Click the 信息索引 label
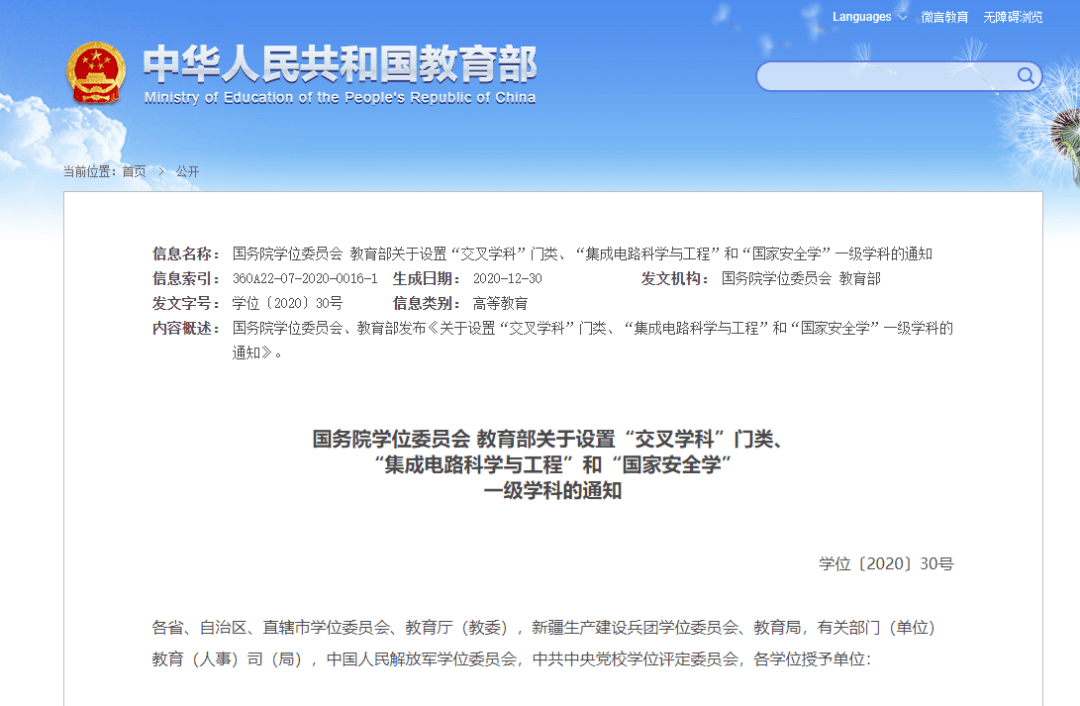 point(185,279)
